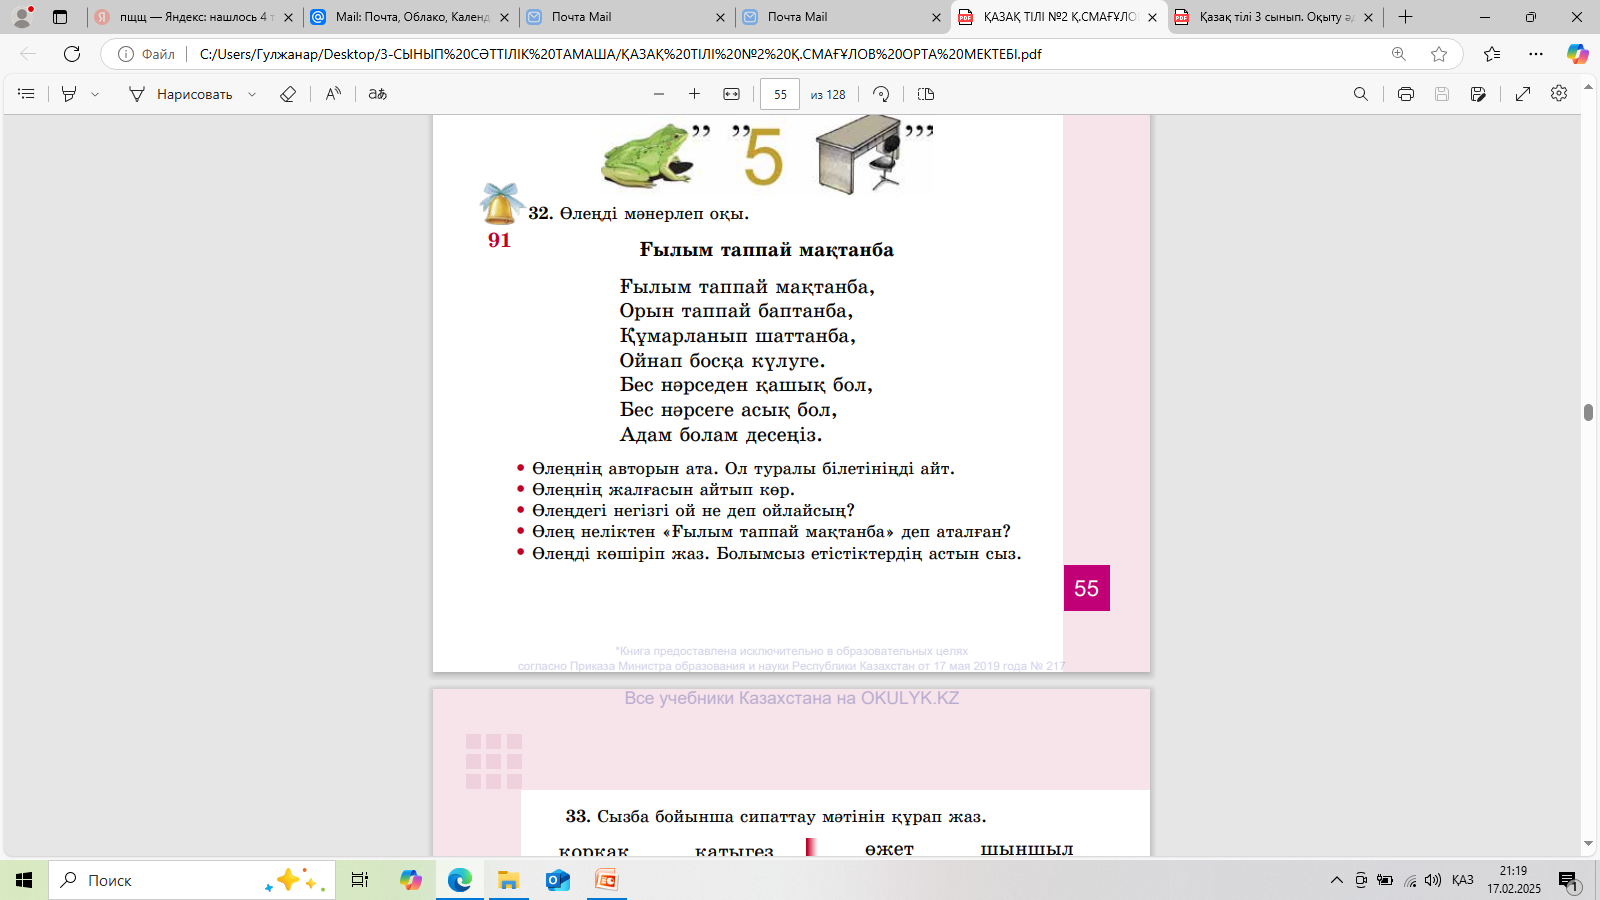
Task: Switch the КАЗ keyboard language
Action: [1463, 880]
